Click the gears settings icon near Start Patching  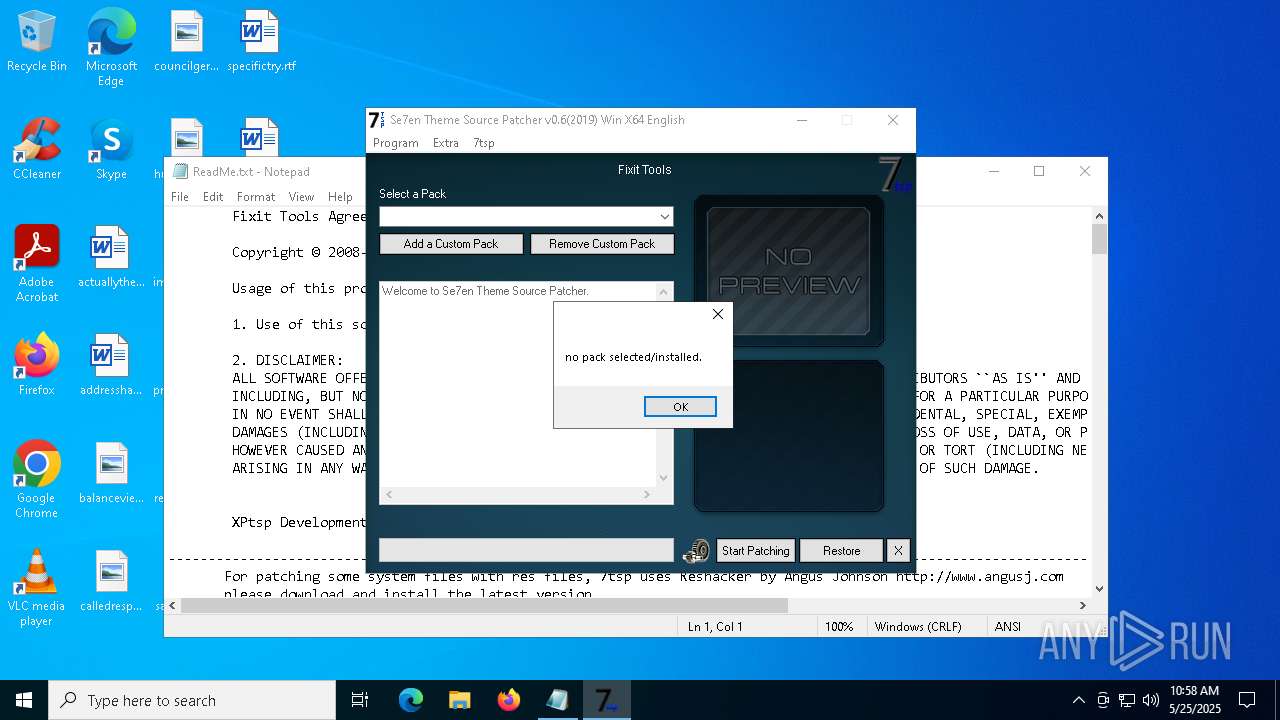[697, 551]
